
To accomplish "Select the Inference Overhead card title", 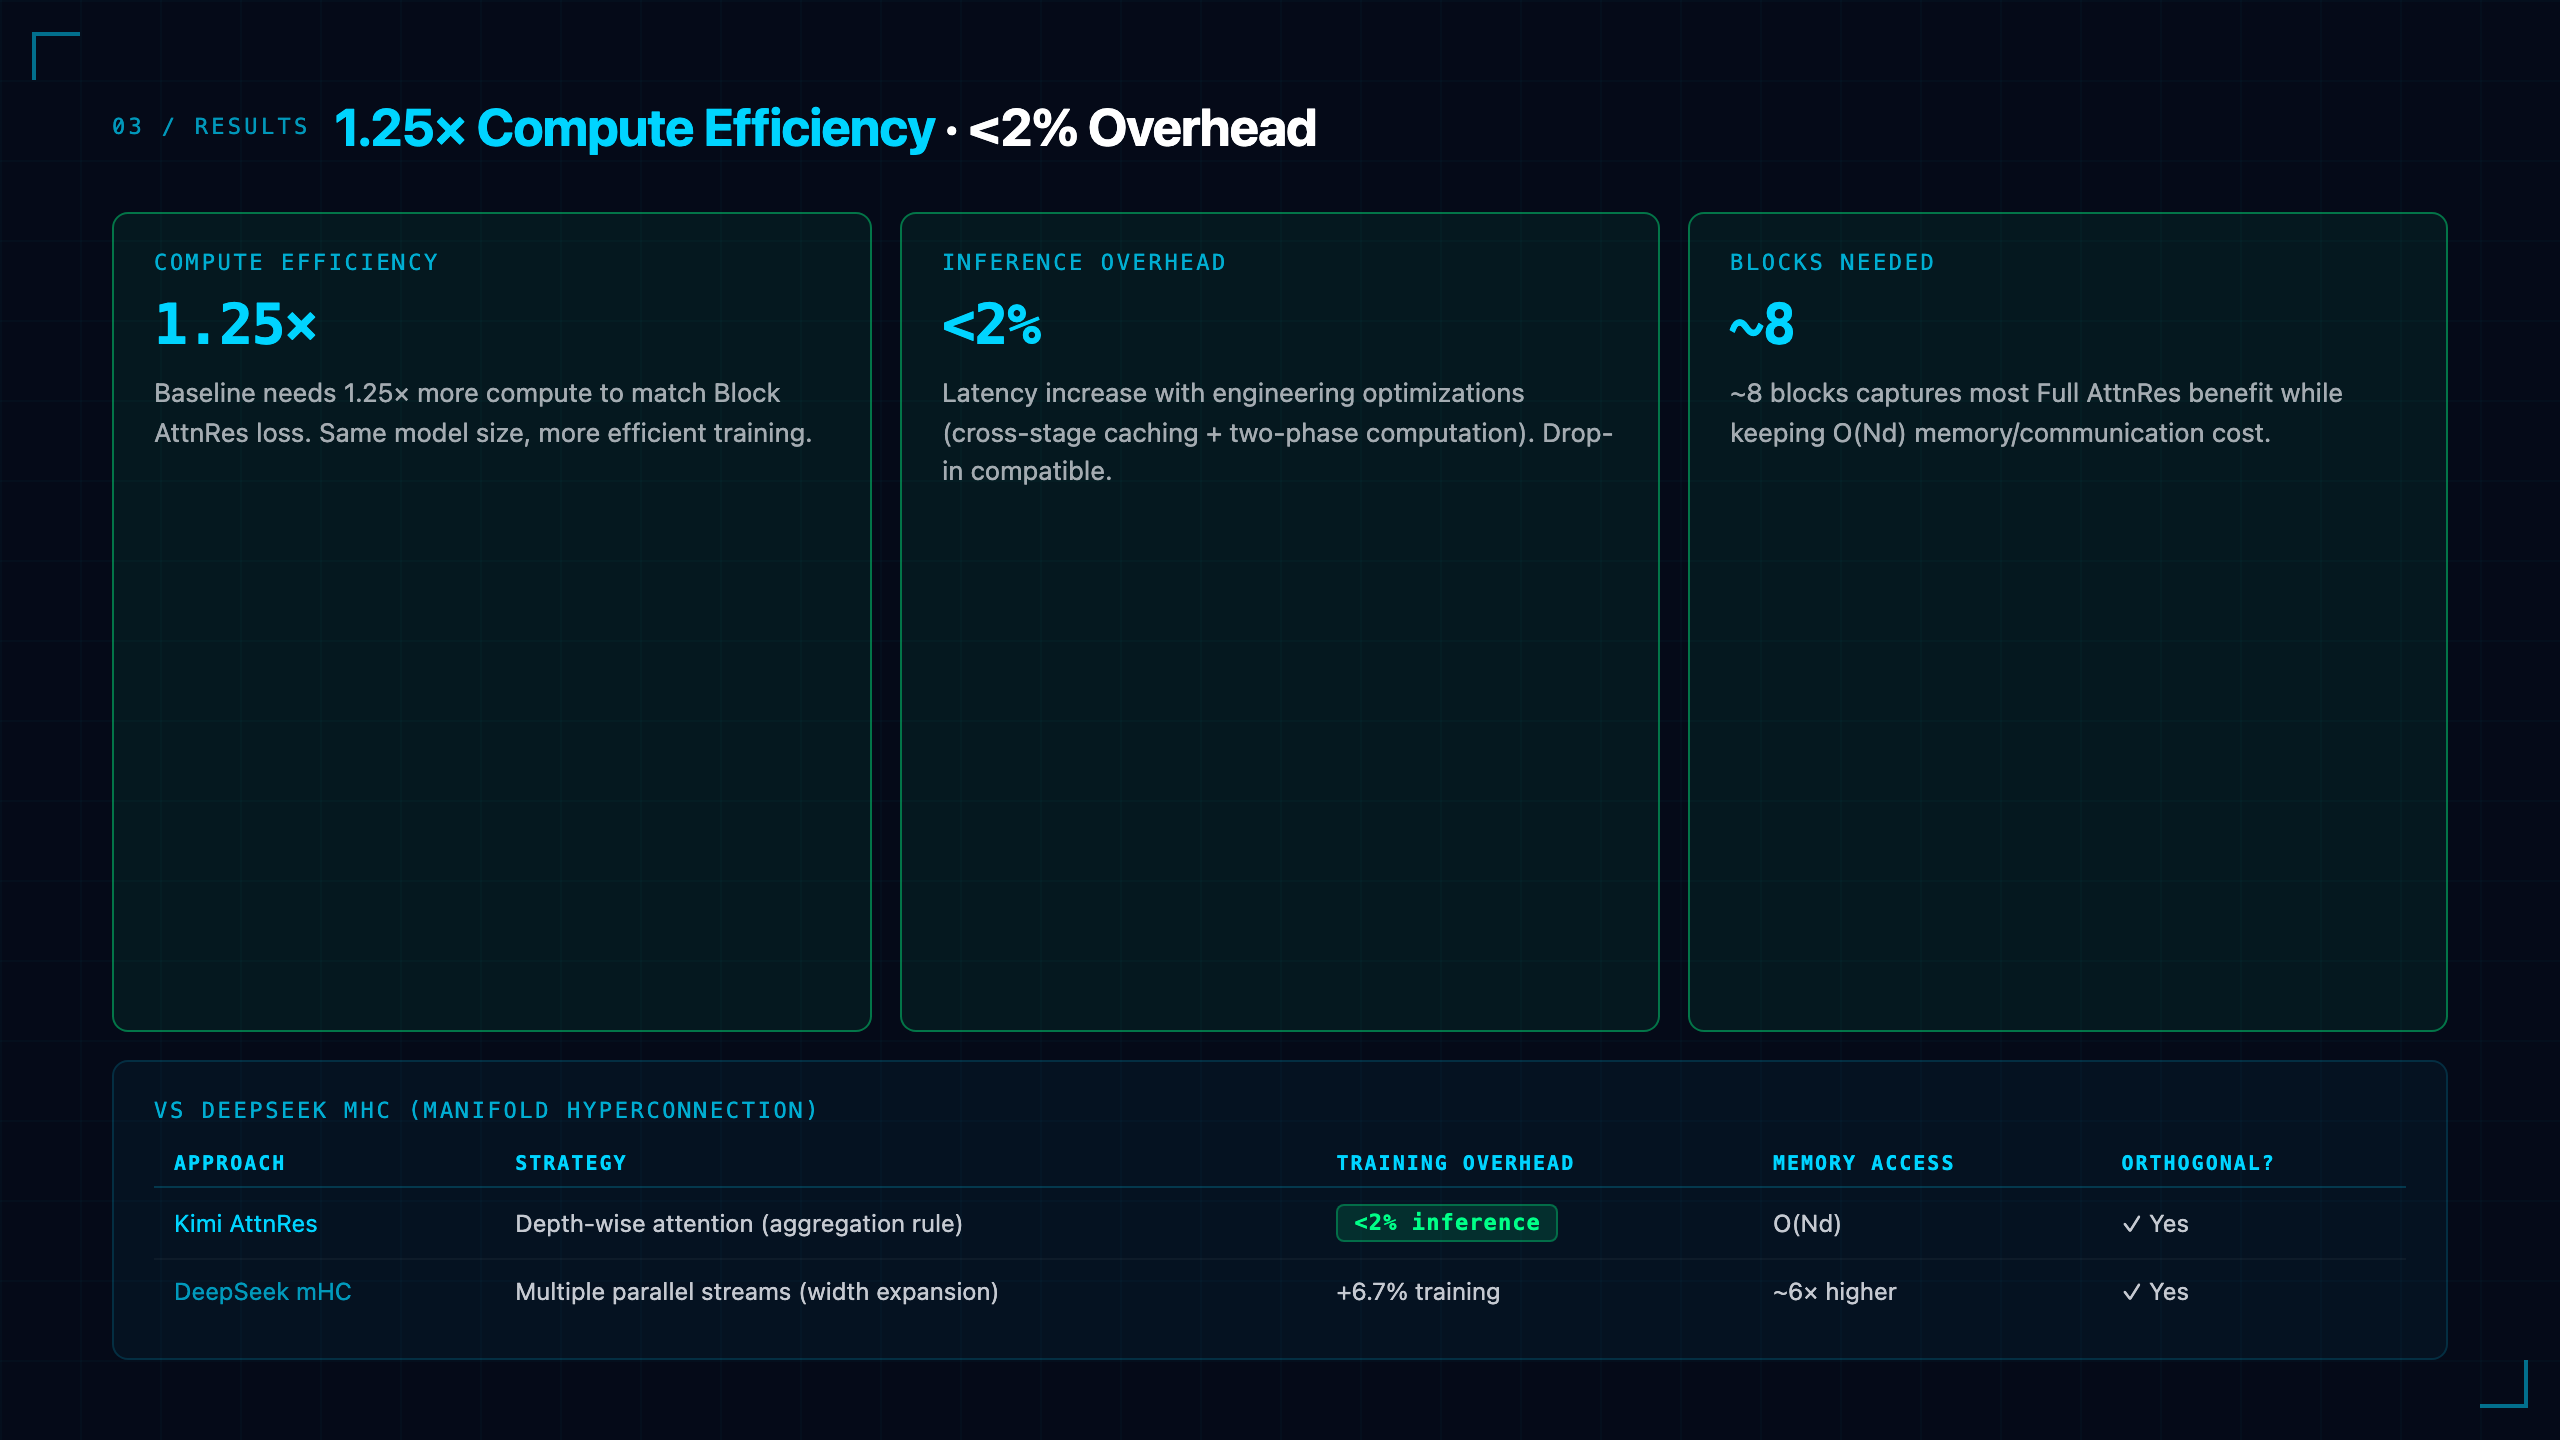I will click(1084, 262).
